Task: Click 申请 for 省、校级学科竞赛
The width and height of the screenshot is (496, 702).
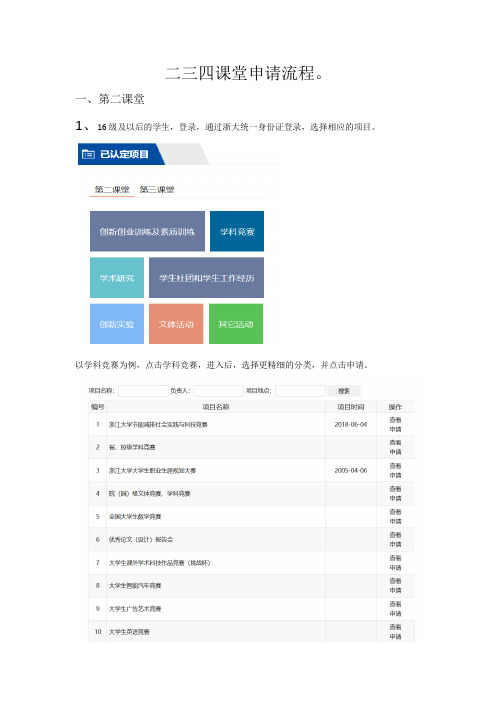Action: pos(395,452)
